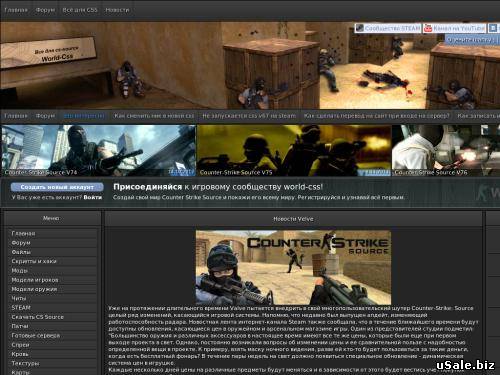
Task: Open the Steam community icon link
Action: pyautogui.click(x=359, y=28)
